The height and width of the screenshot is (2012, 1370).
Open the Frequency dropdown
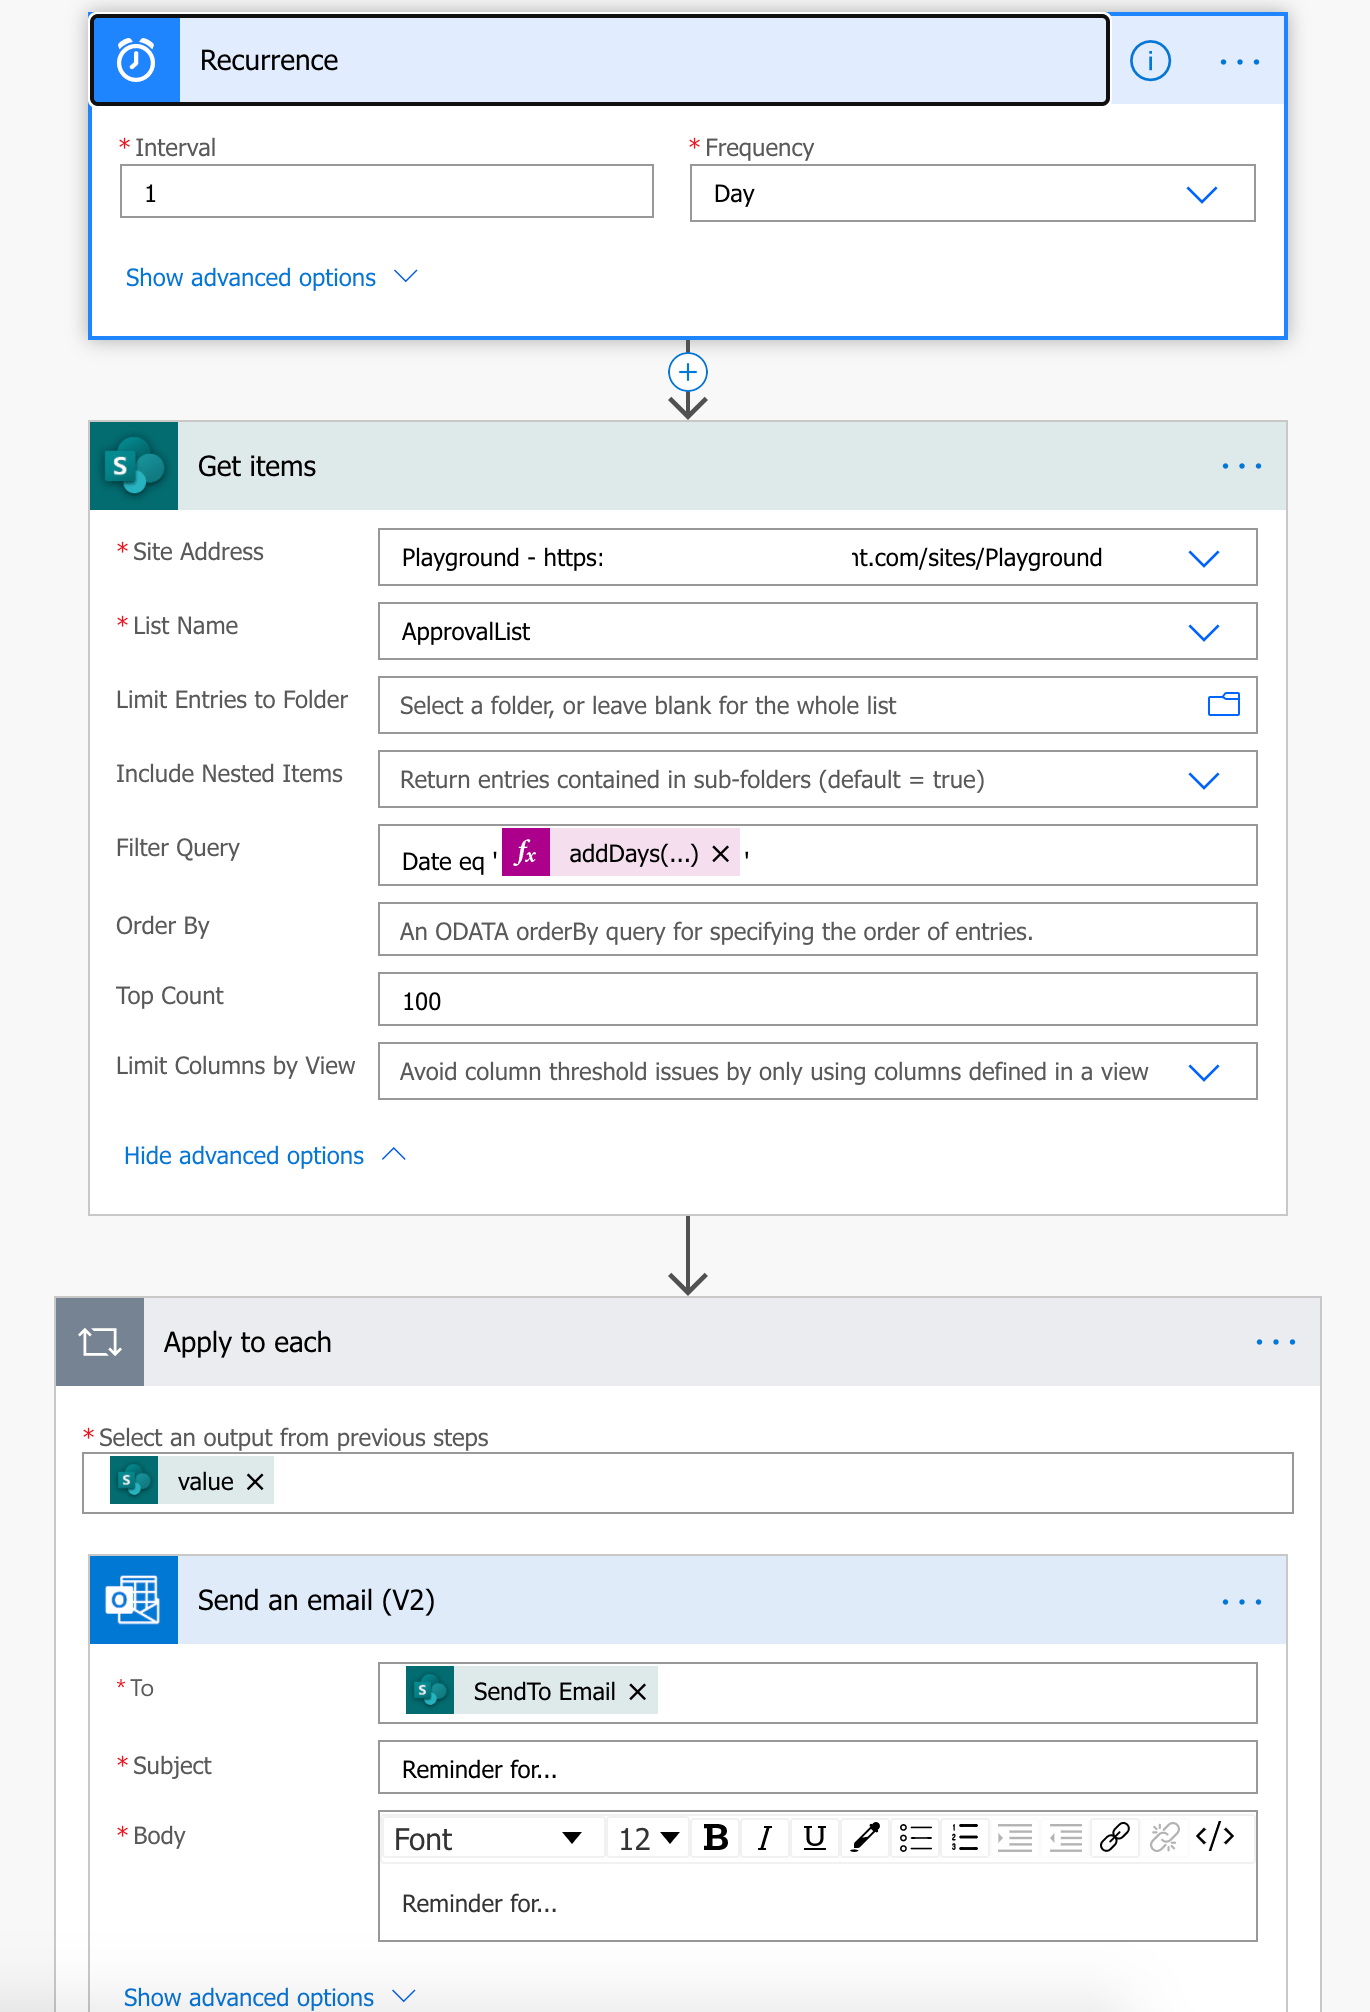pyautogui.click(x=1201, y=194)
